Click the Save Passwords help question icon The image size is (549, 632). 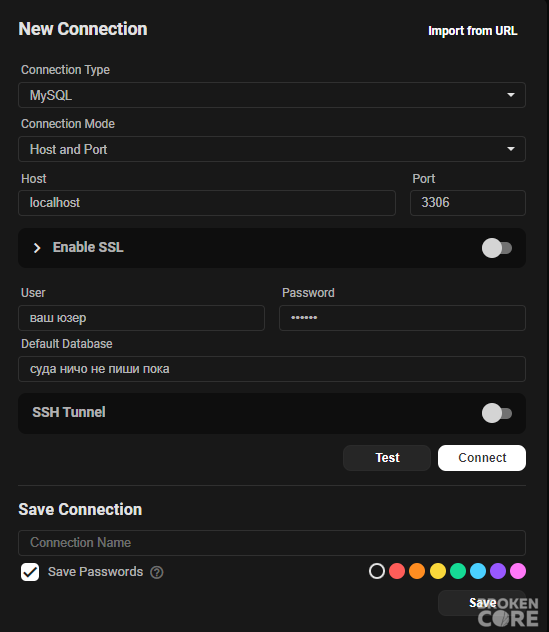157,572
